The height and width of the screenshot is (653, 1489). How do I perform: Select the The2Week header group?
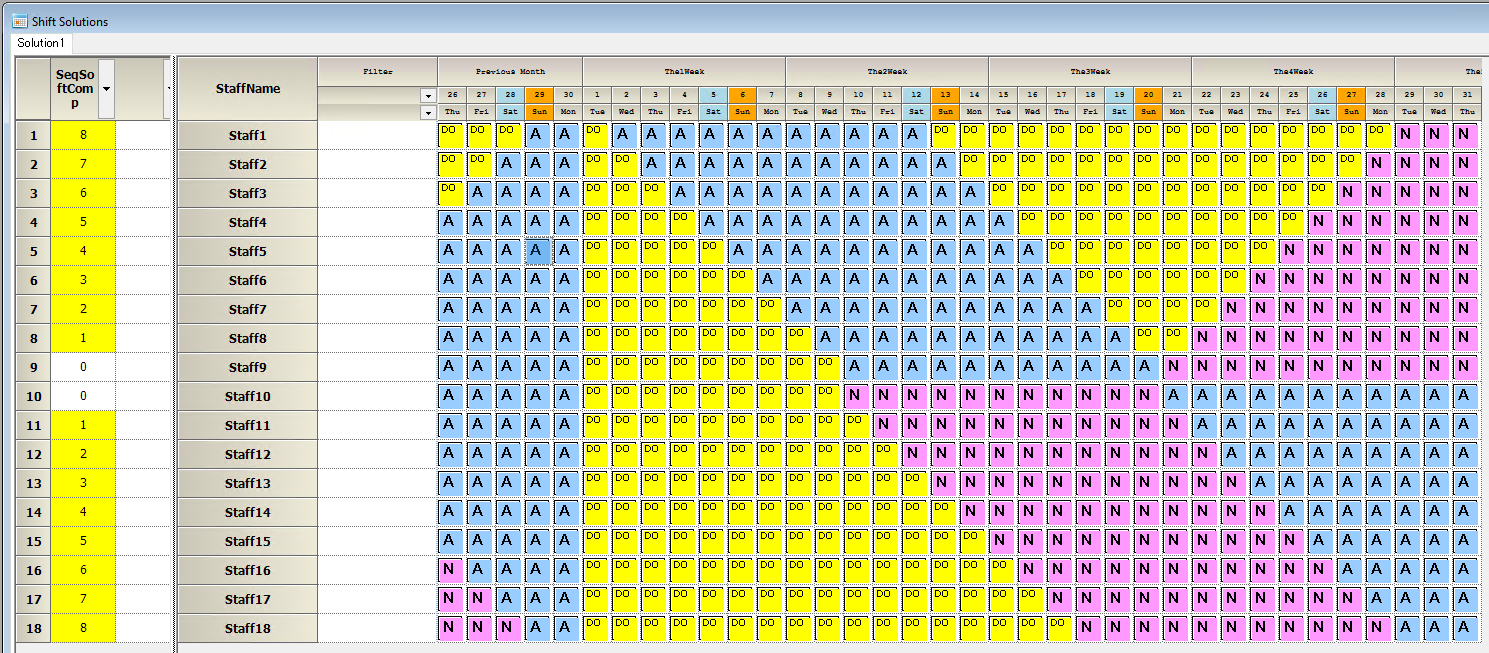pyautogui.click(x=886, y=72)
